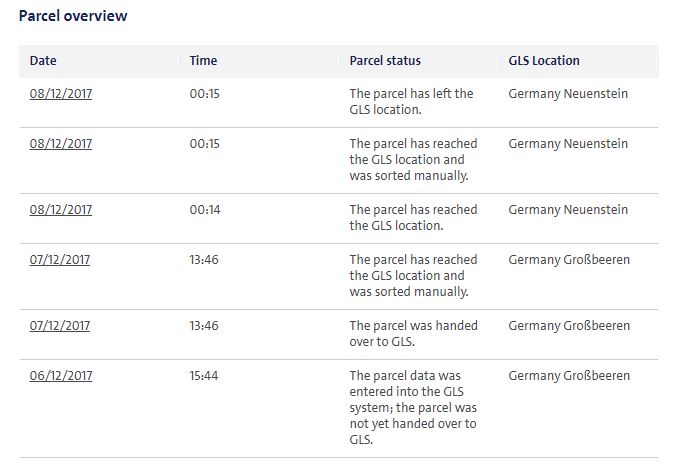Click the Parcel overview heading
Screen dimensions: 681x466
pos(73,16)
